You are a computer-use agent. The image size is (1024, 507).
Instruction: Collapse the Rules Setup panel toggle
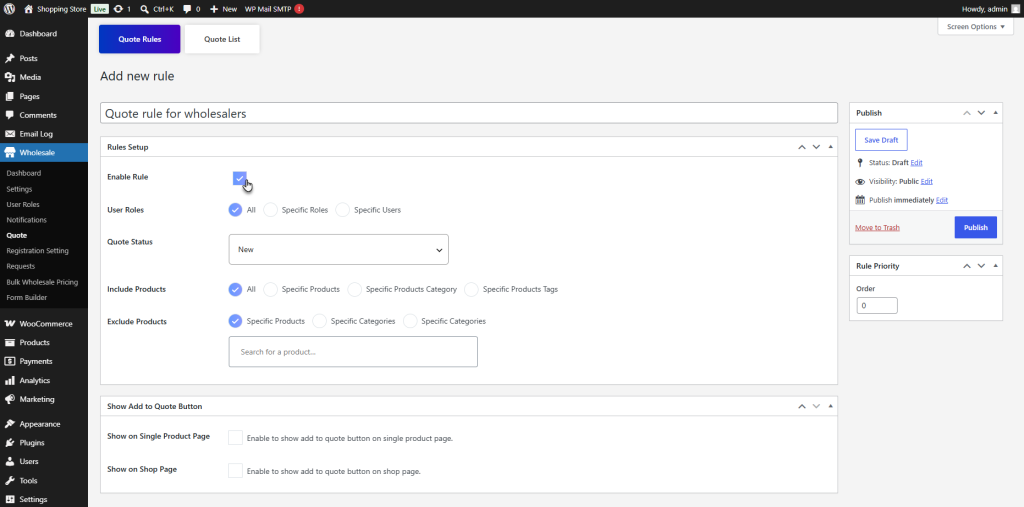click(831, 147)
